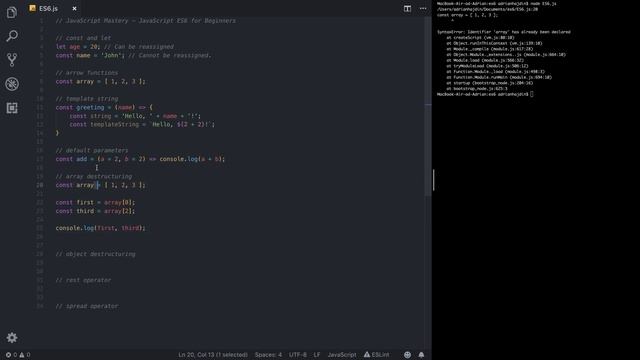Click line number 20 in the gutter
This screenshot has width=640, height=360.
coord(40,185)
